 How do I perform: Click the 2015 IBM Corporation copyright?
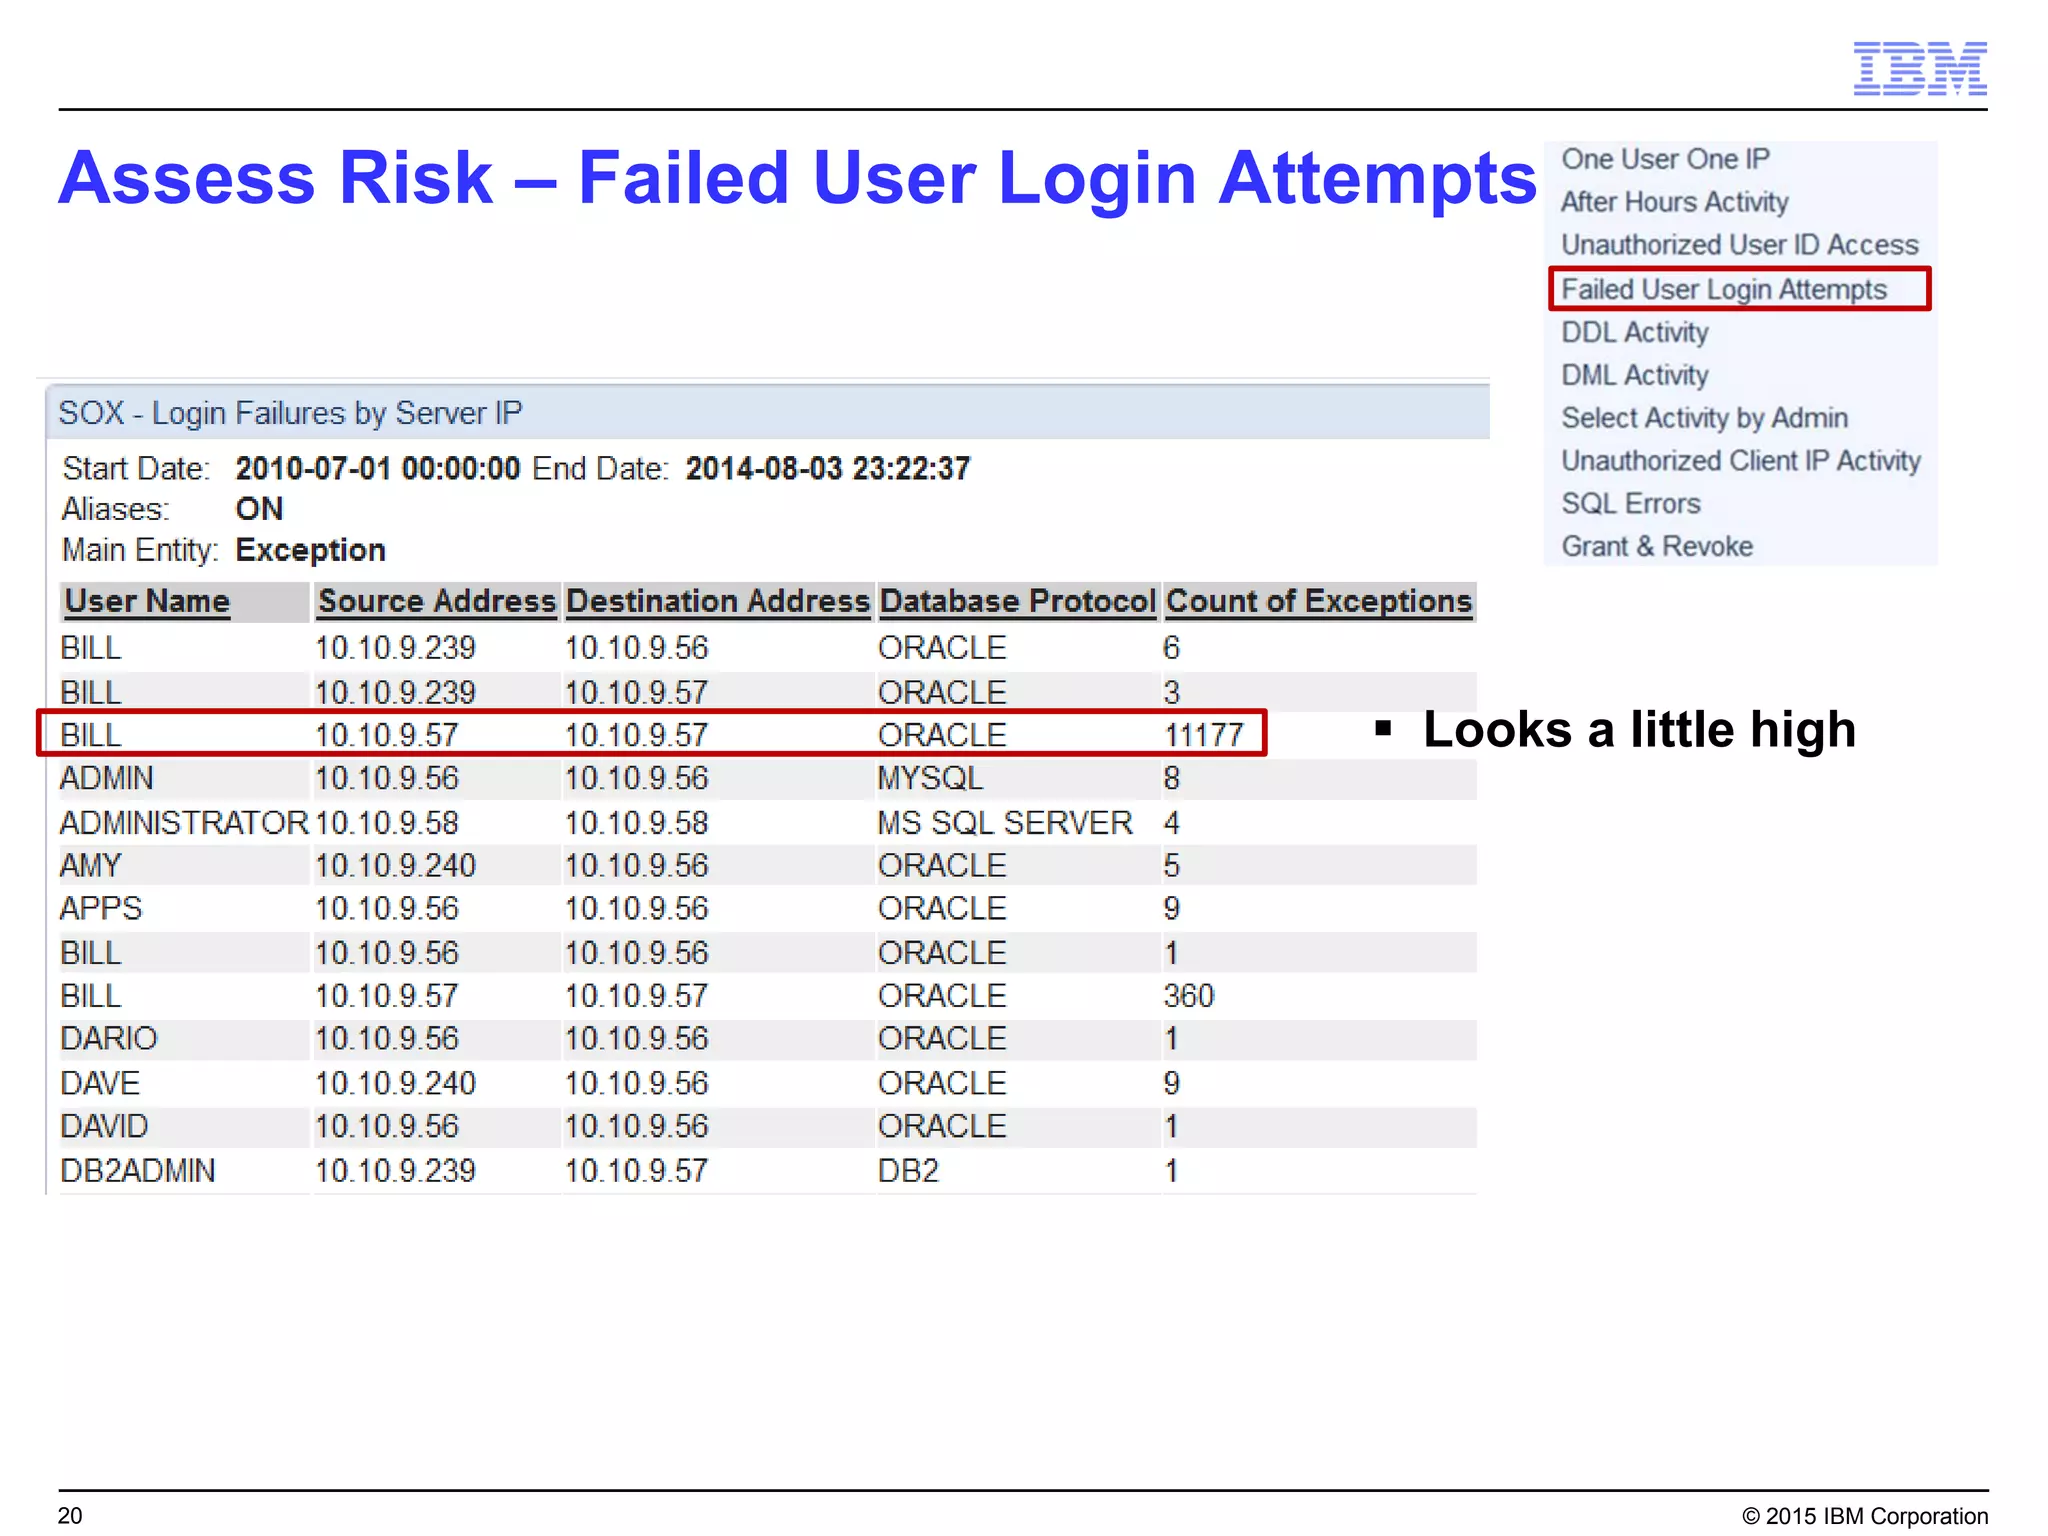click(1865, 1516)
